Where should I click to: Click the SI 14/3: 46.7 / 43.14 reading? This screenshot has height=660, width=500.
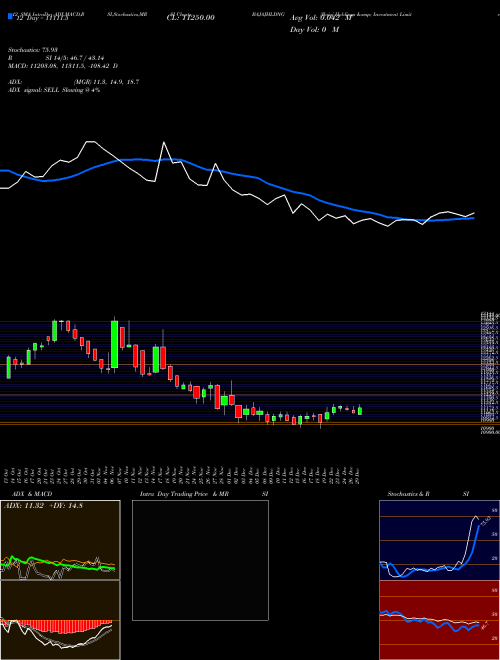[x=75, y=58]
